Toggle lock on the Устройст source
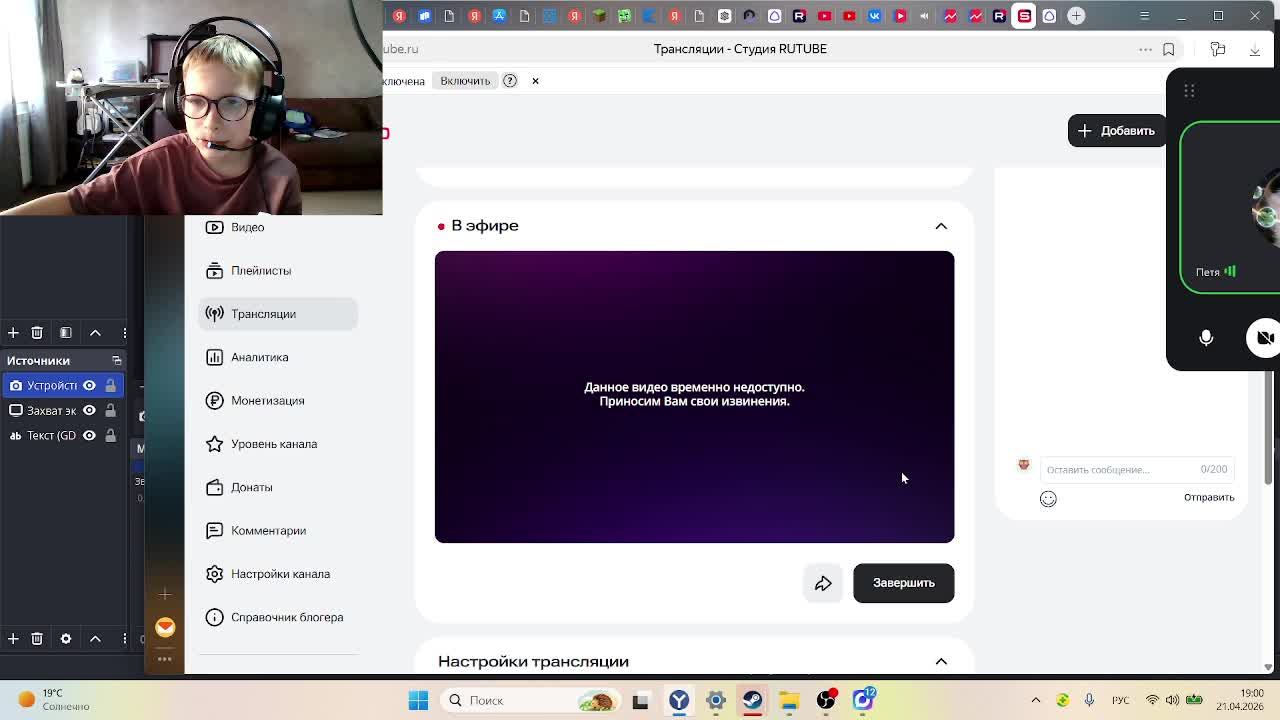 coord(110,385)
